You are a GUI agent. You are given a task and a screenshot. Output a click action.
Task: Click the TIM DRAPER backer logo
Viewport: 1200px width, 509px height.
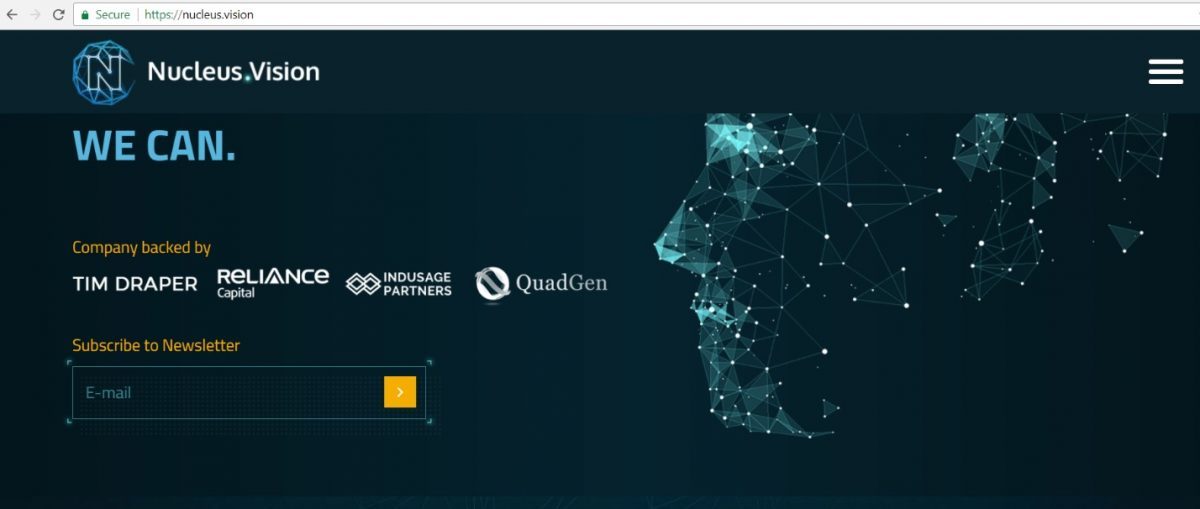click(135, 284)
